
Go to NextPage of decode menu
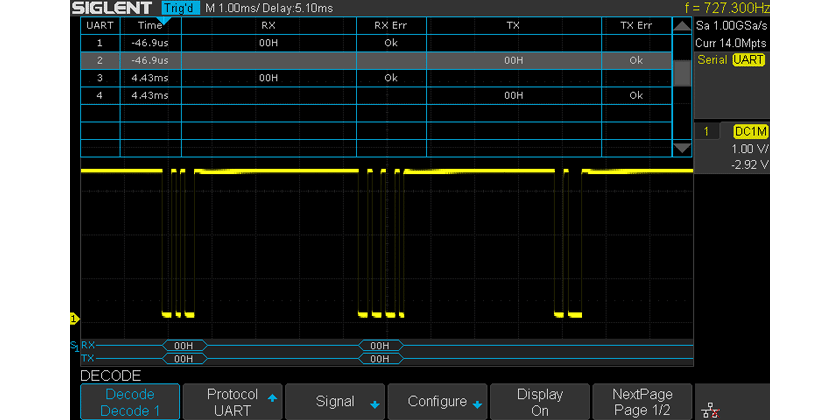641,402
